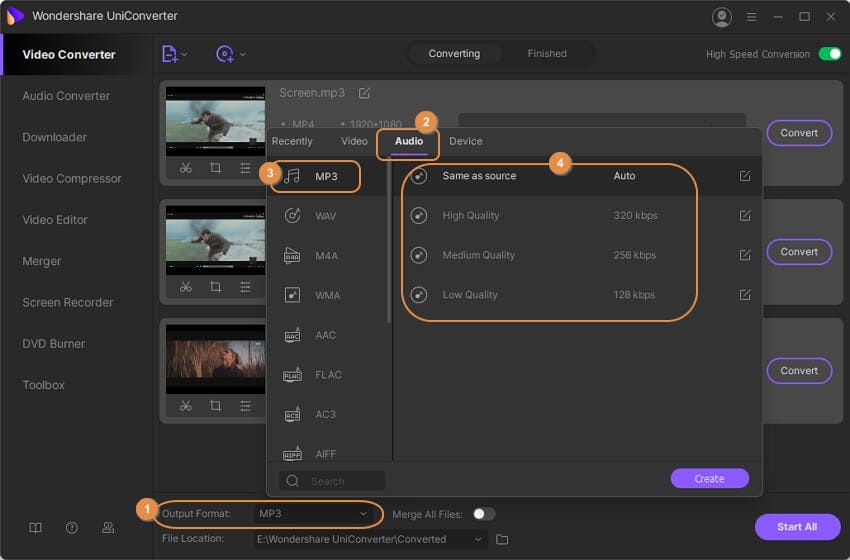This screenshot has height=560, width=850.
Task: Edit the Same as source preset
Action: click(745, 176)
